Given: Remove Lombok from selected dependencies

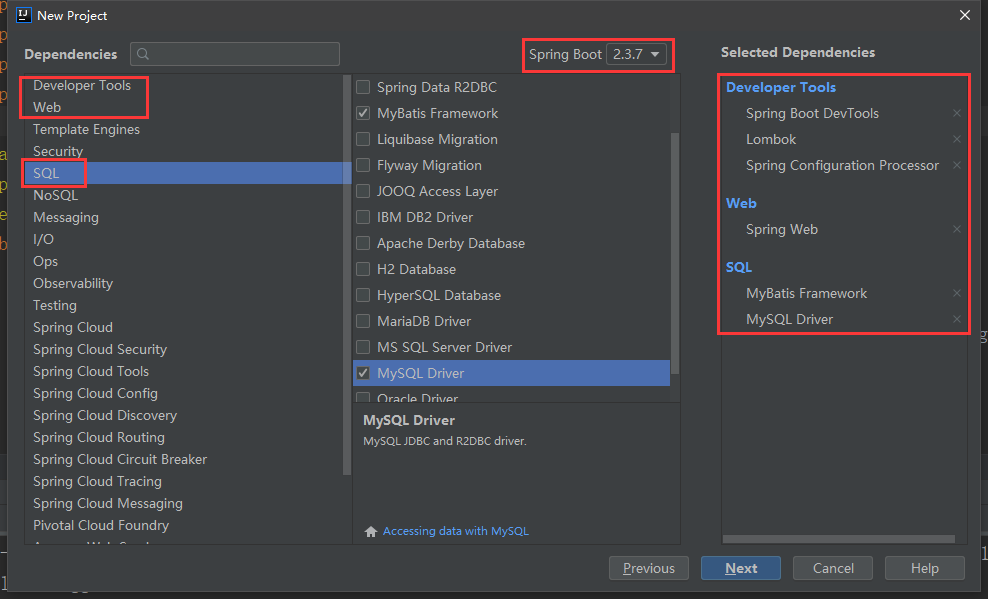Looking at the screenshot, I should 956,139.
